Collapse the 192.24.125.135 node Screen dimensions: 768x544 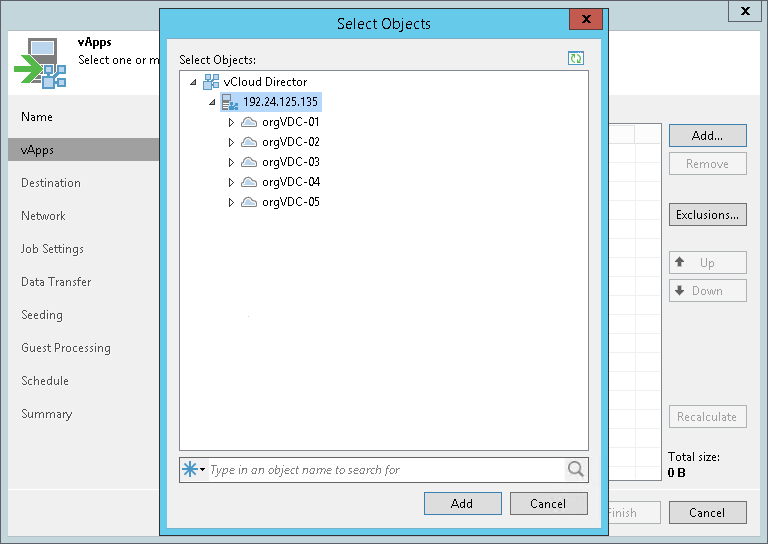click(x=212, y=102)
